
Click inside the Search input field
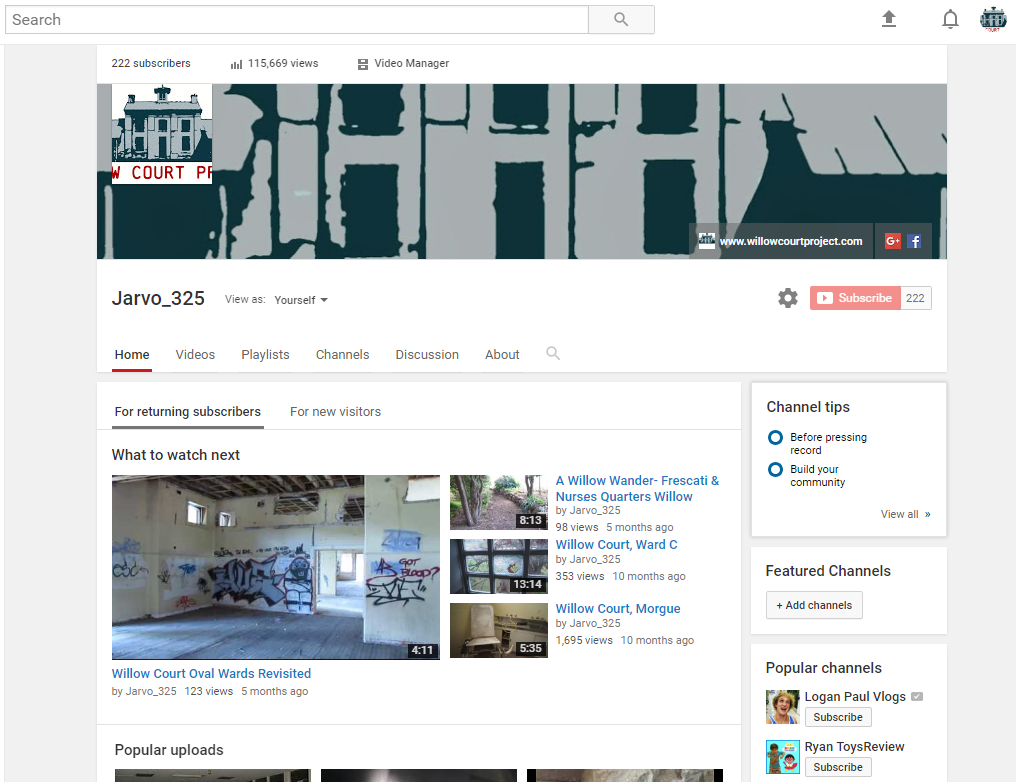pos(297,19)
